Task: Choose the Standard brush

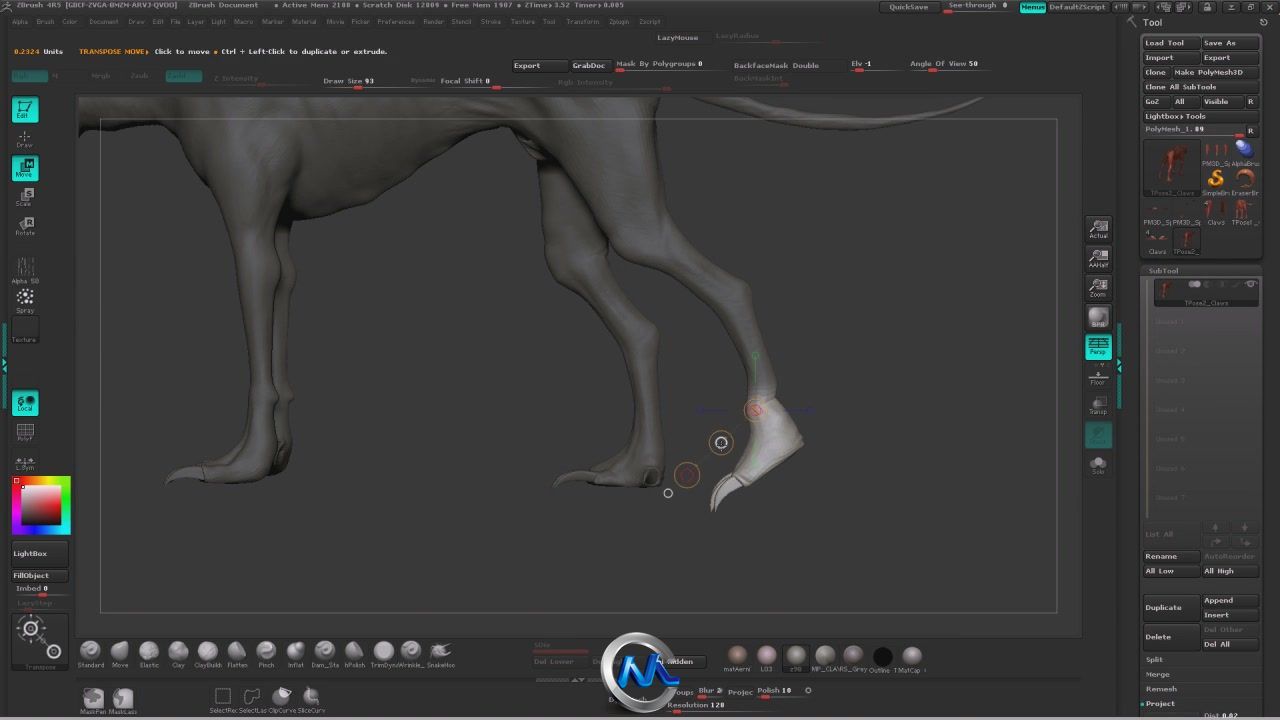Action: [x=90, y=654]
